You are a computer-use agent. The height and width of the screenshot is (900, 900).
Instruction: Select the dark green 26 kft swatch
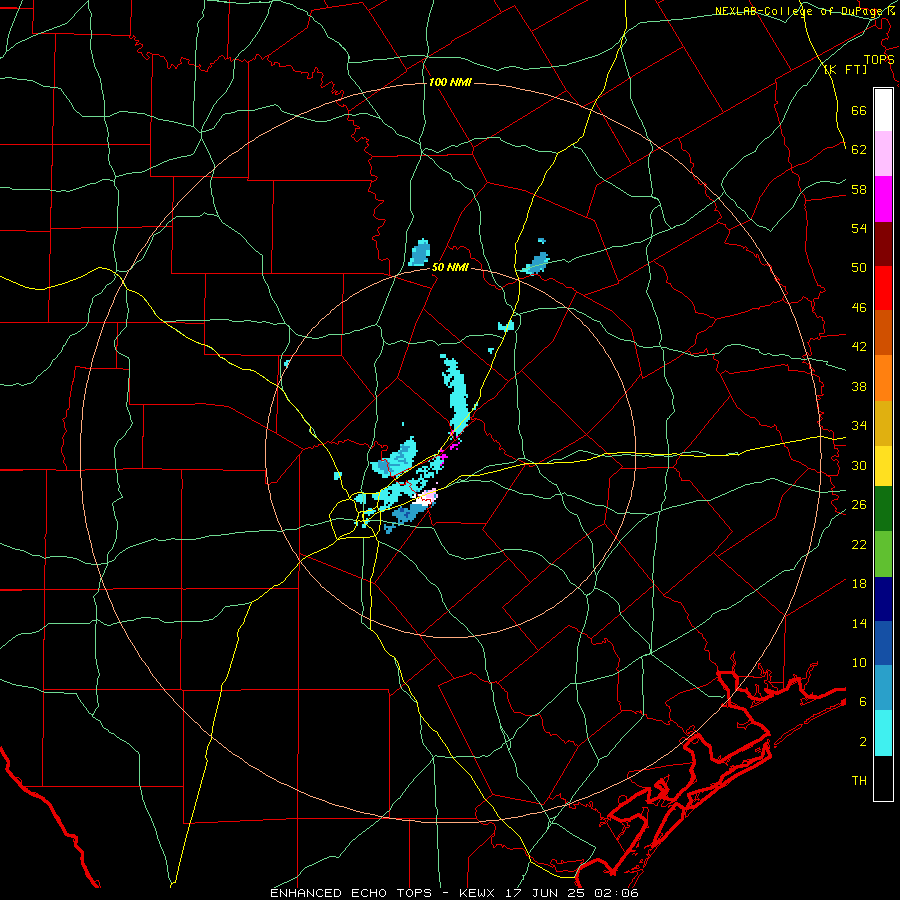coord(883,509)
